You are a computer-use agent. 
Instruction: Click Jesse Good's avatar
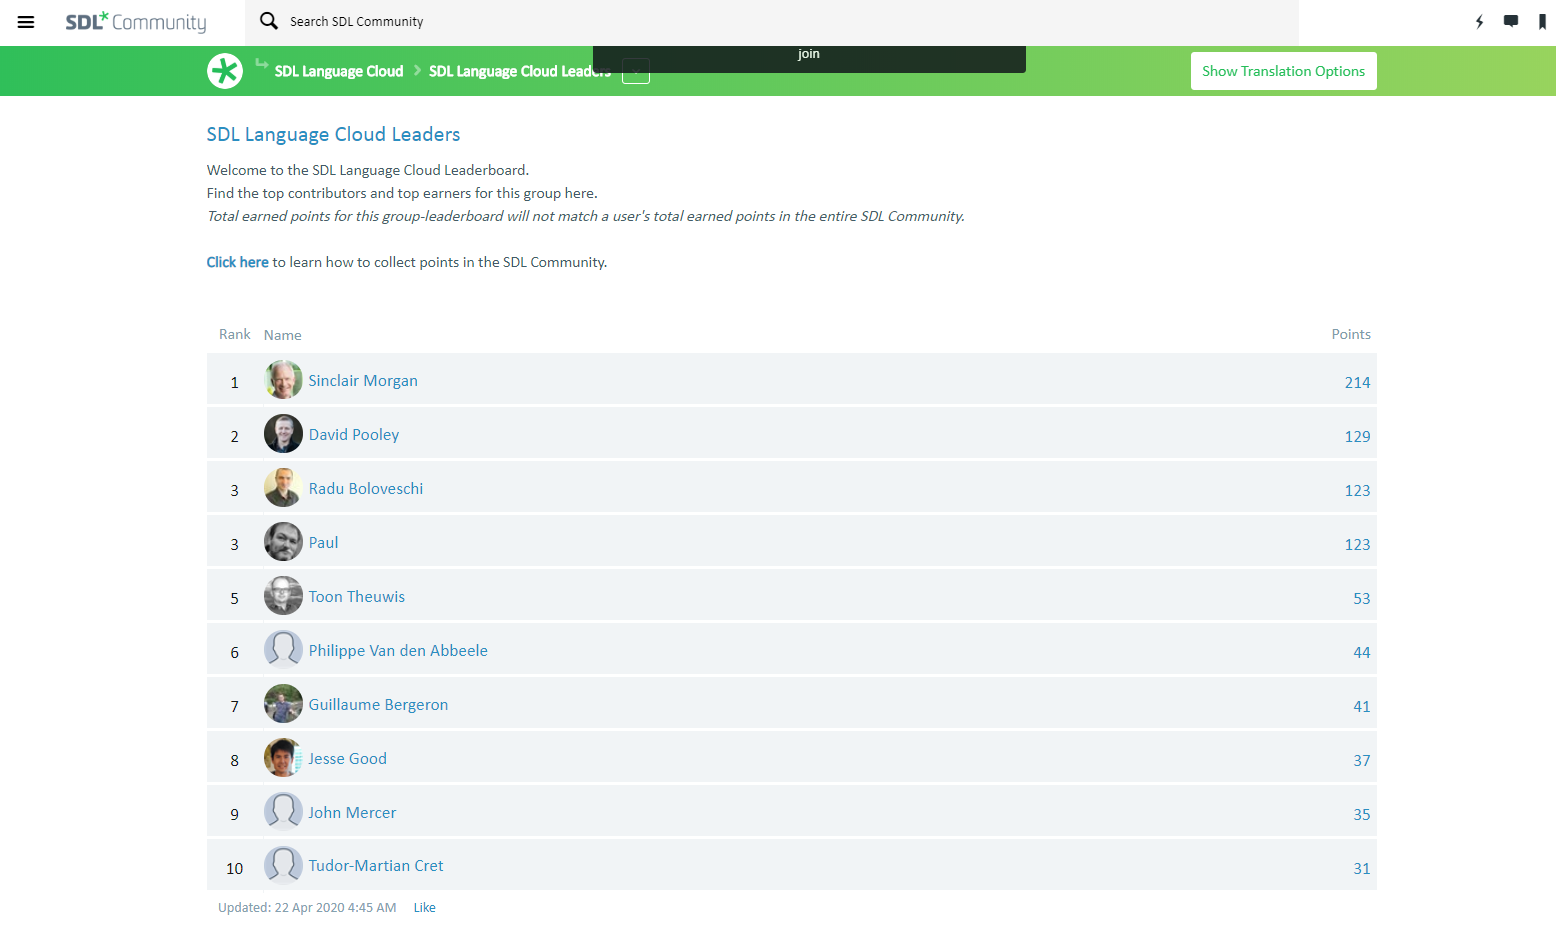coord(283,758)
